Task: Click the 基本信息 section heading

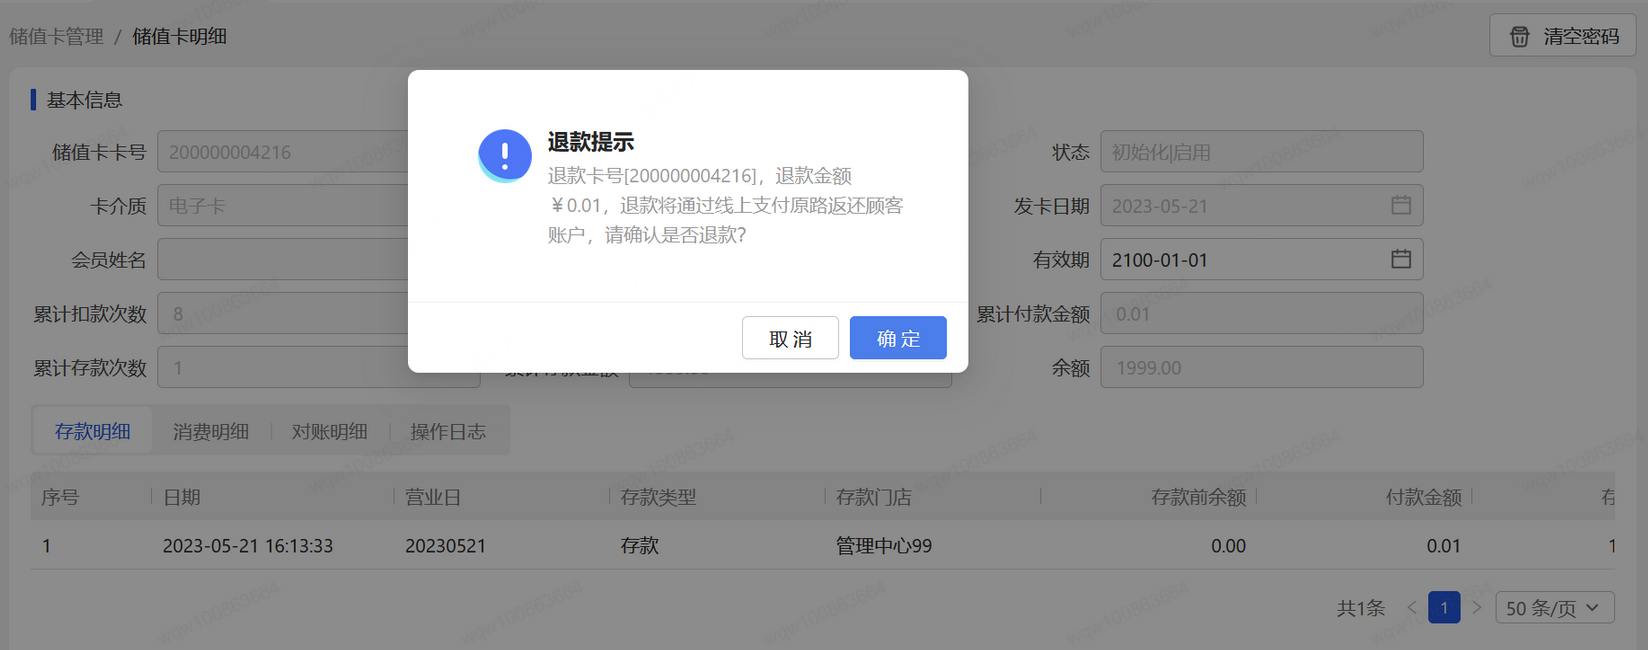Action: click(x=84, y=100)
